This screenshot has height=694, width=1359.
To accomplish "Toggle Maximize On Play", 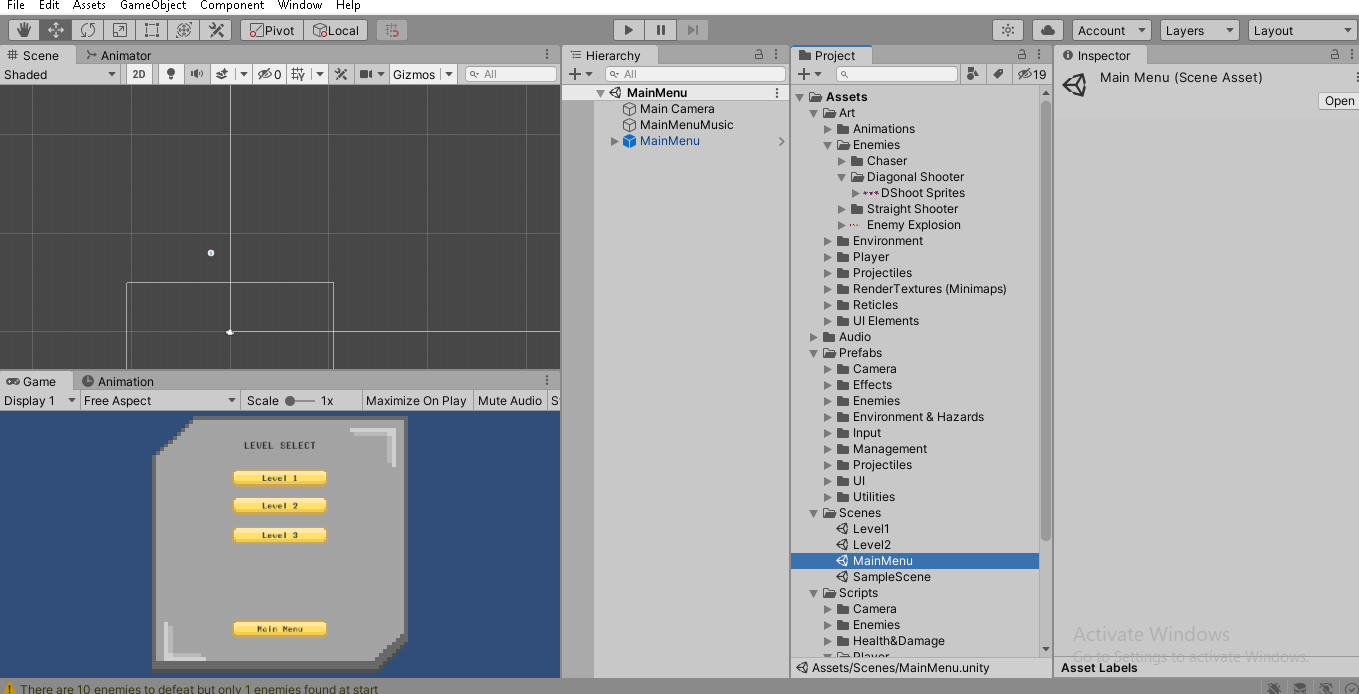I will (x=416, y=400).
